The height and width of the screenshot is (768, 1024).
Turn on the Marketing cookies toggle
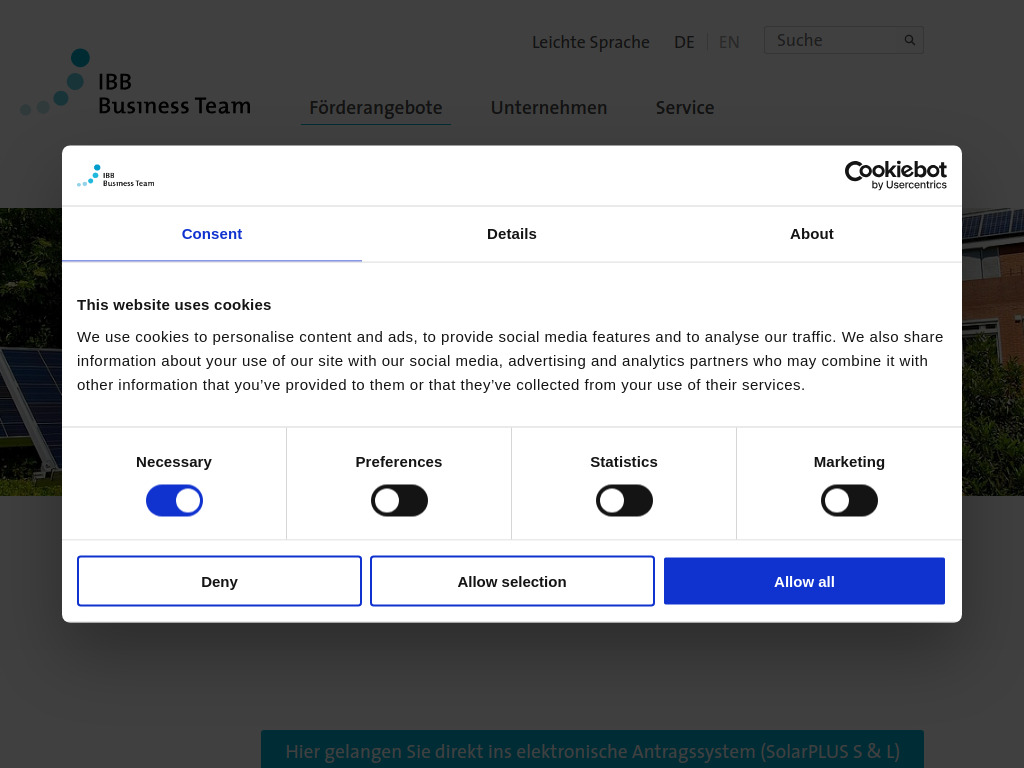tap(849, 501)
